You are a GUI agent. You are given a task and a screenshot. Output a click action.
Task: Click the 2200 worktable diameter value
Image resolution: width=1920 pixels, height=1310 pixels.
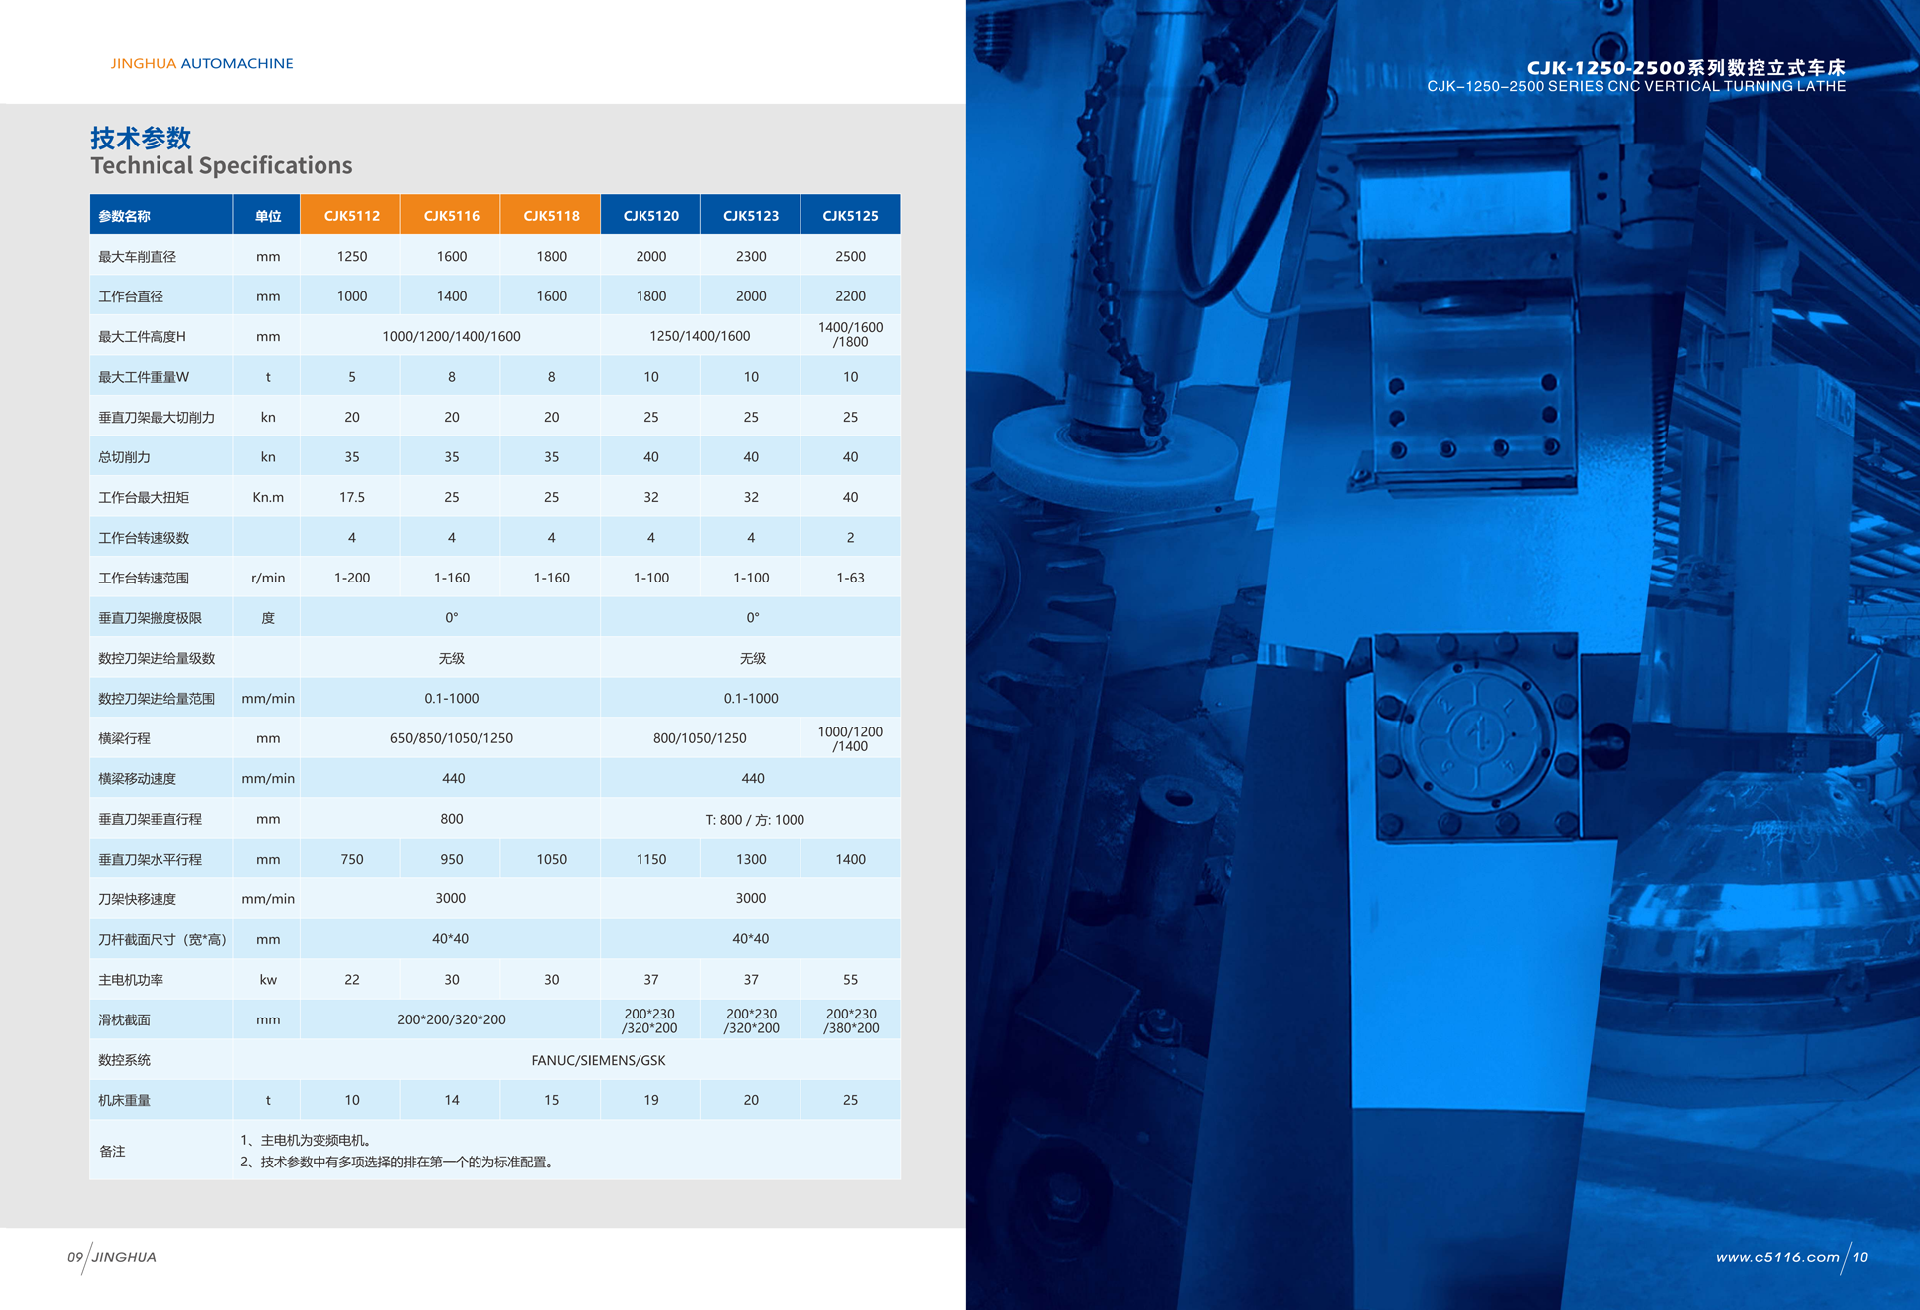pos(851,296)
